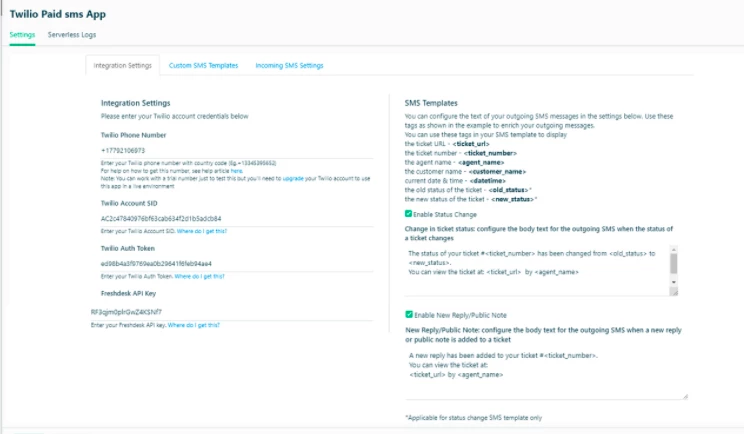The width and height of the screenshot is (744, 434).
Task: Select Integration Settings sub-tab
Action: click(x=122, y=65)
